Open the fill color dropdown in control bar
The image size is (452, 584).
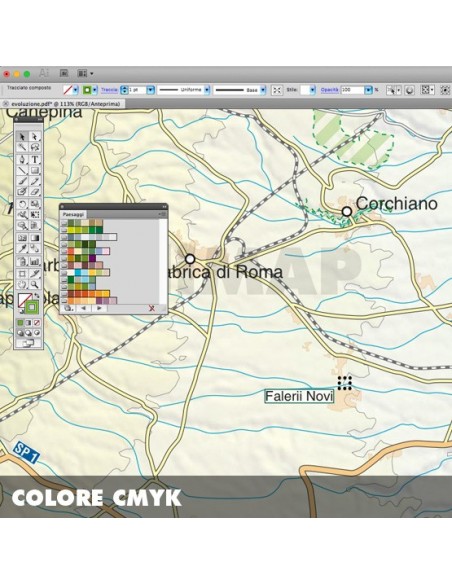[76, 90]
